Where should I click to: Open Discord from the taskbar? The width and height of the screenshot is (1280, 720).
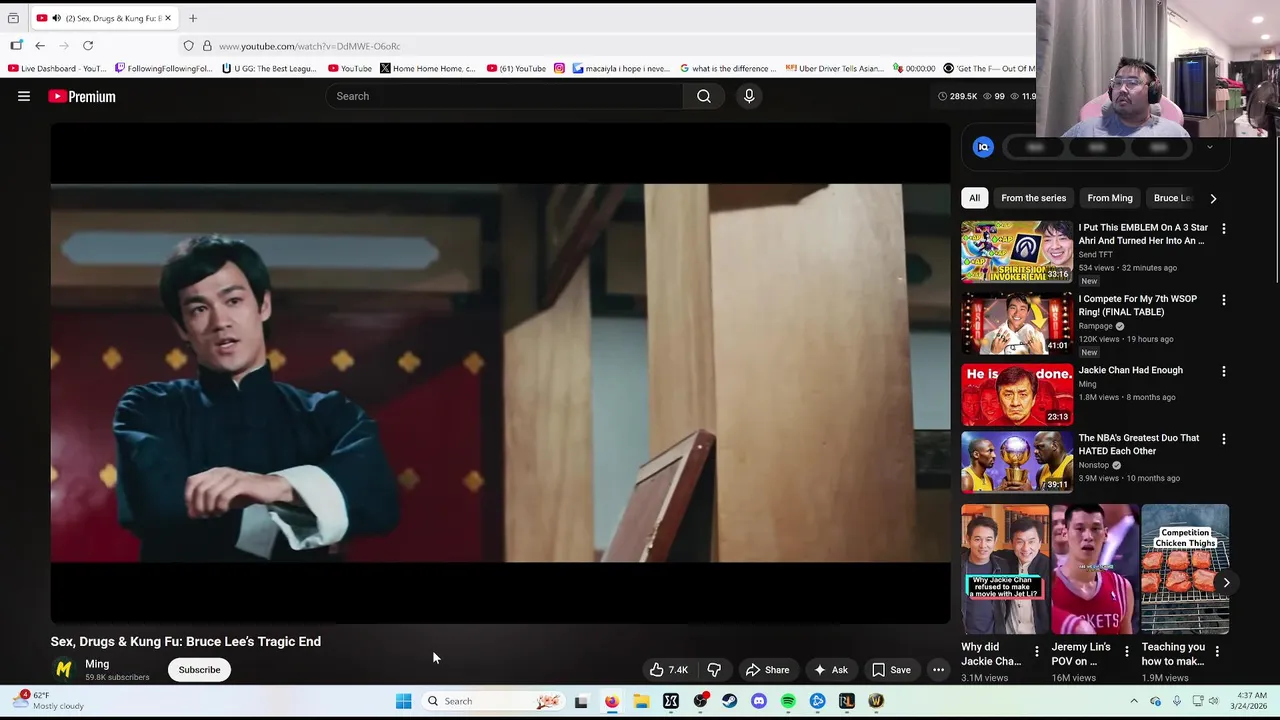(759, 701)
